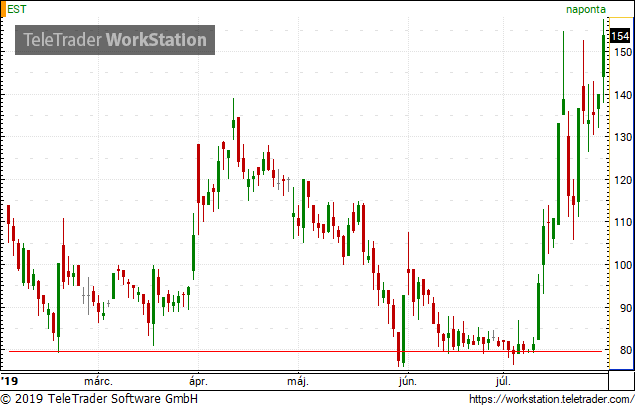Click the 140 price axis label
Viewport: 635px width, 408px height.
click(x=622, y=95)
